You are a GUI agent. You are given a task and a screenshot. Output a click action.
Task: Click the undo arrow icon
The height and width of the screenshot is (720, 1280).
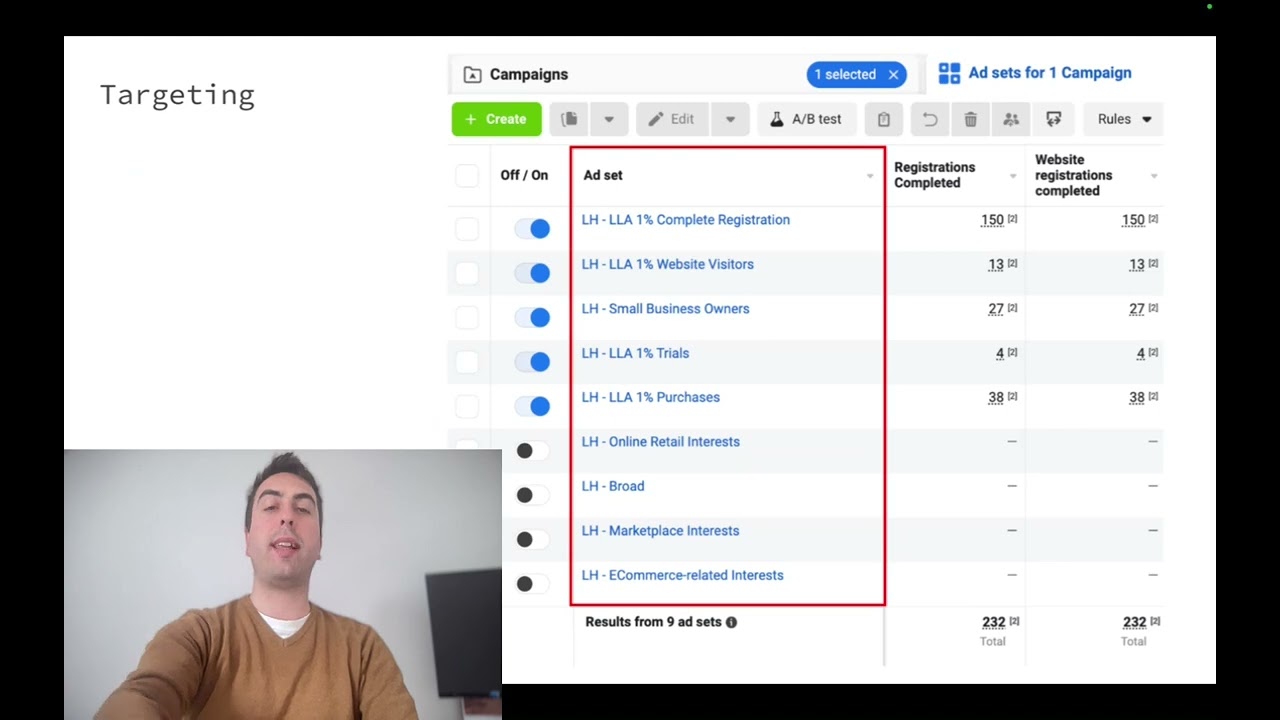point(929,119)
